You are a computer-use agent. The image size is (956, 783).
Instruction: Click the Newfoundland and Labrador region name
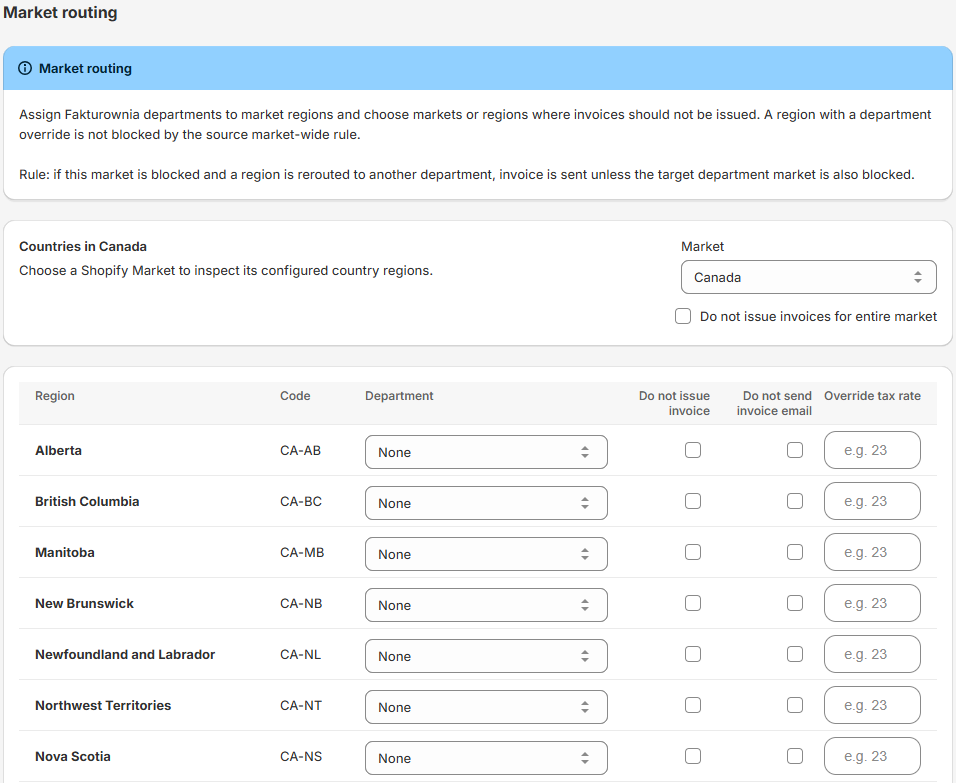(125, 654)
